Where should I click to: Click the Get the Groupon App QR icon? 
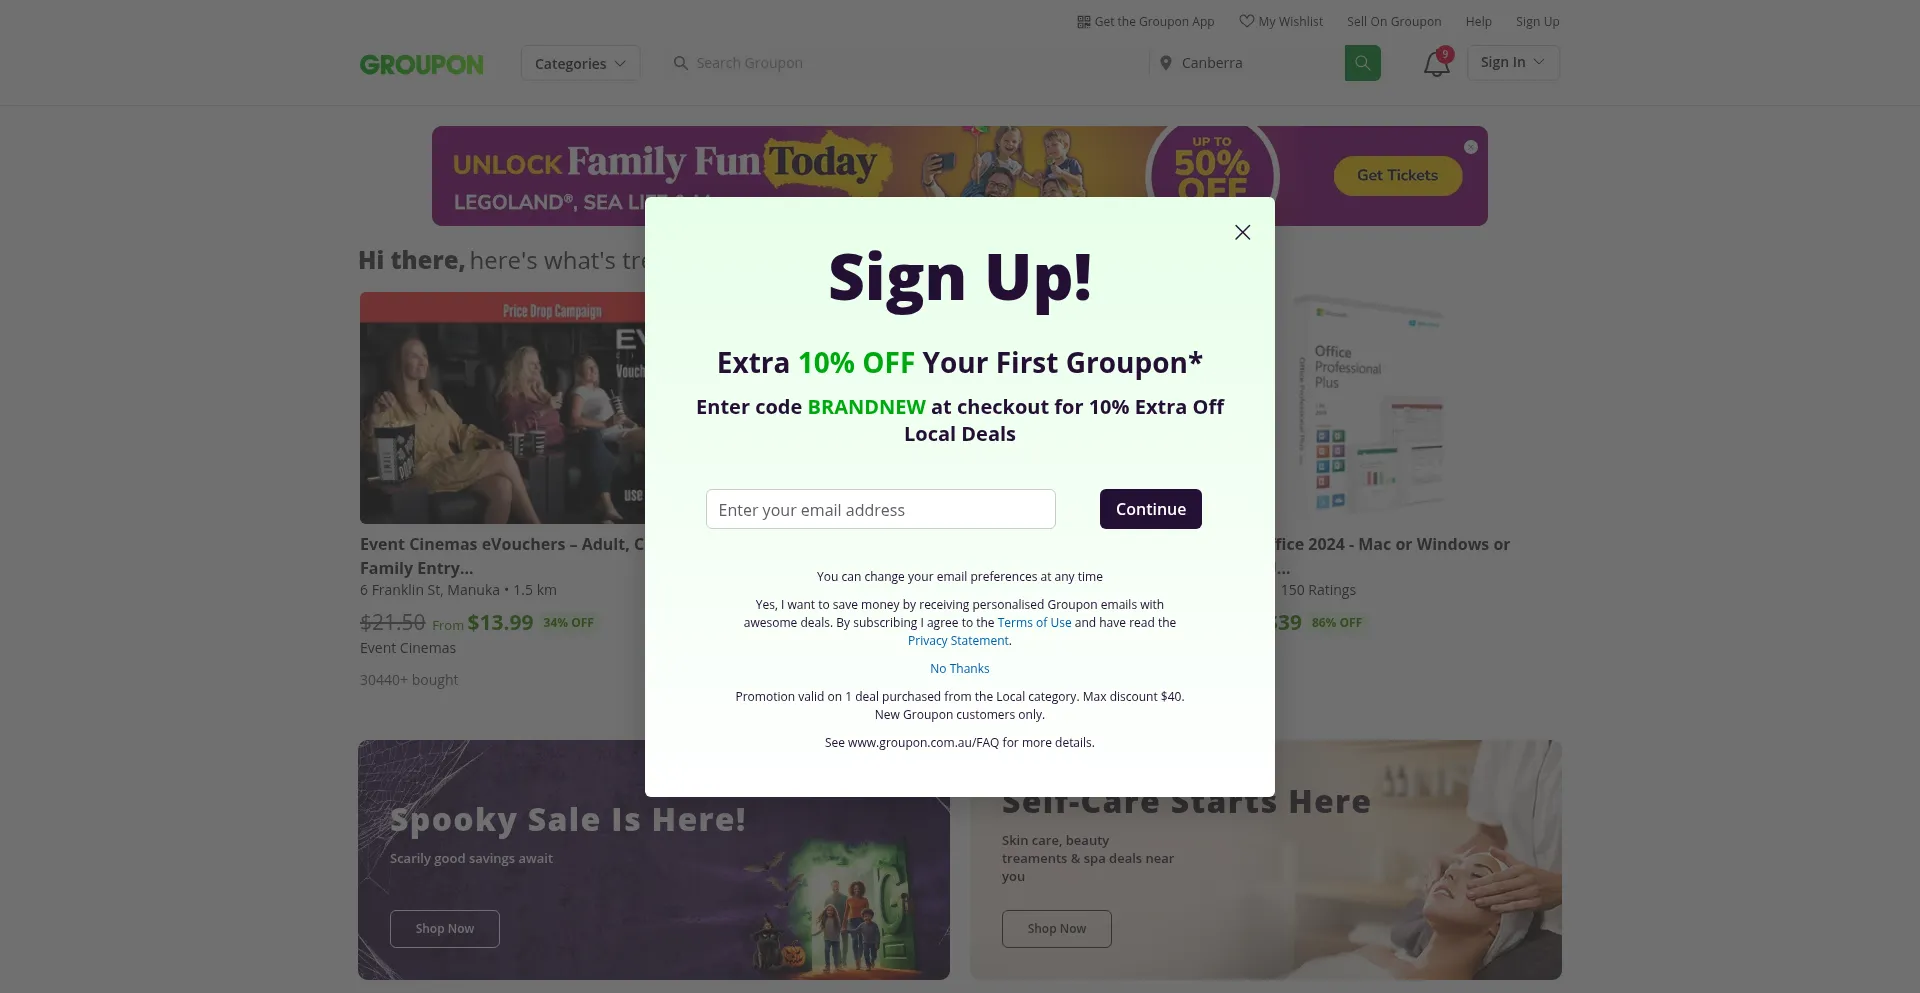1083,21
